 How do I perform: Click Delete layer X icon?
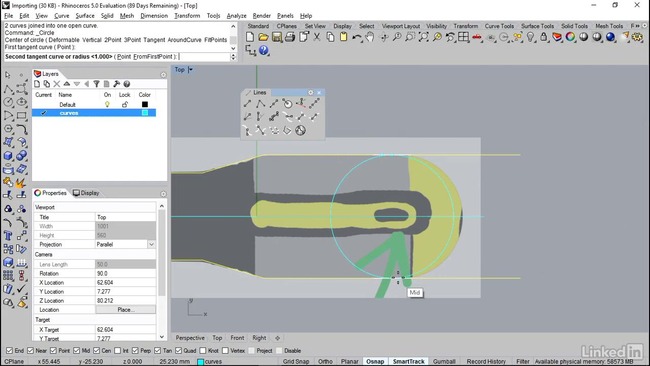pos(57,84)
